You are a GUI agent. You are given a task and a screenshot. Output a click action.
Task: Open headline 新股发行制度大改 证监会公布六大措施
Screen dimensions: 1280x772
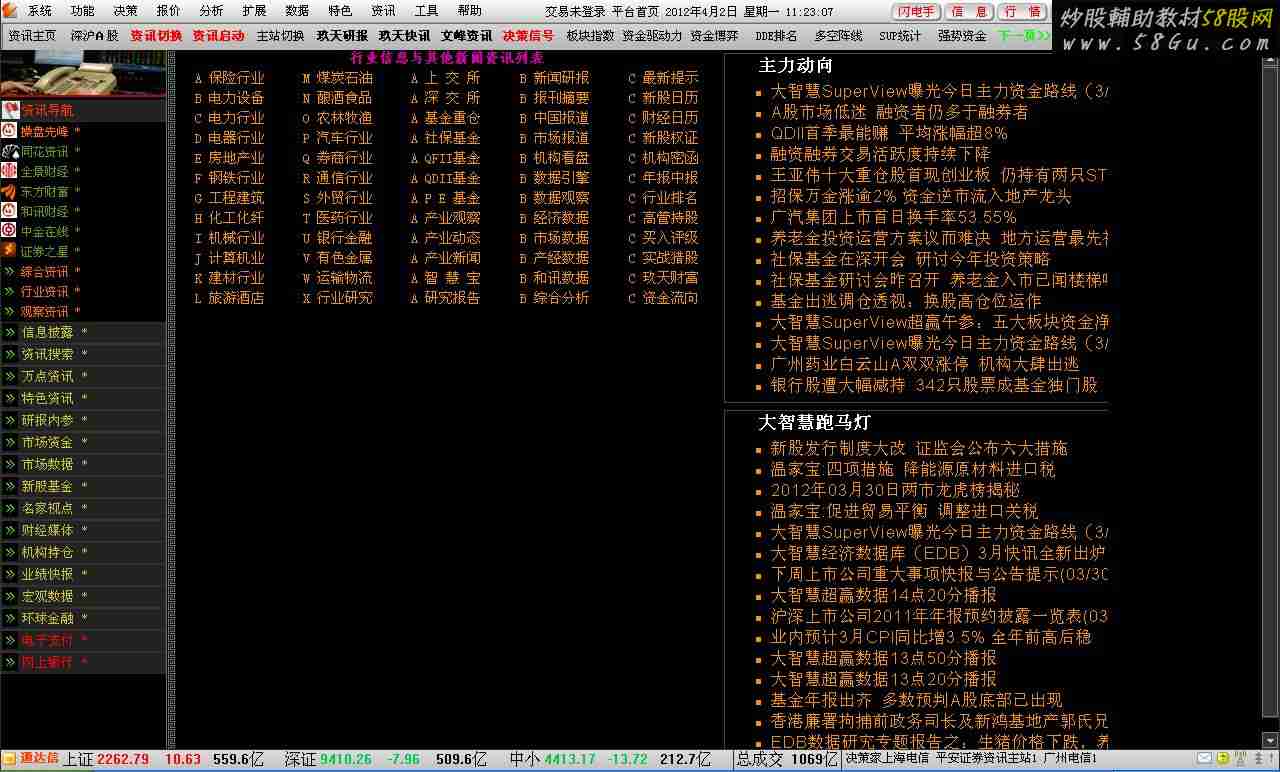(x=919, y=448)
